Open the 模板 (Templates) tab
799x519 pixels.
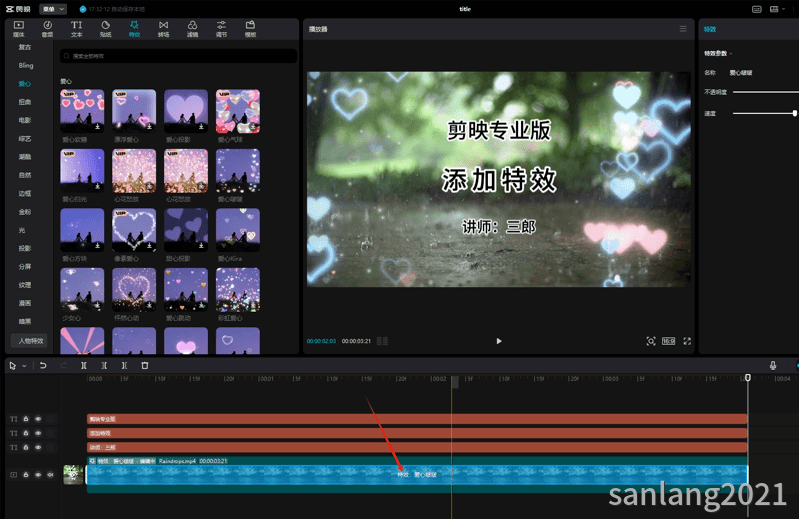[250, 29]
